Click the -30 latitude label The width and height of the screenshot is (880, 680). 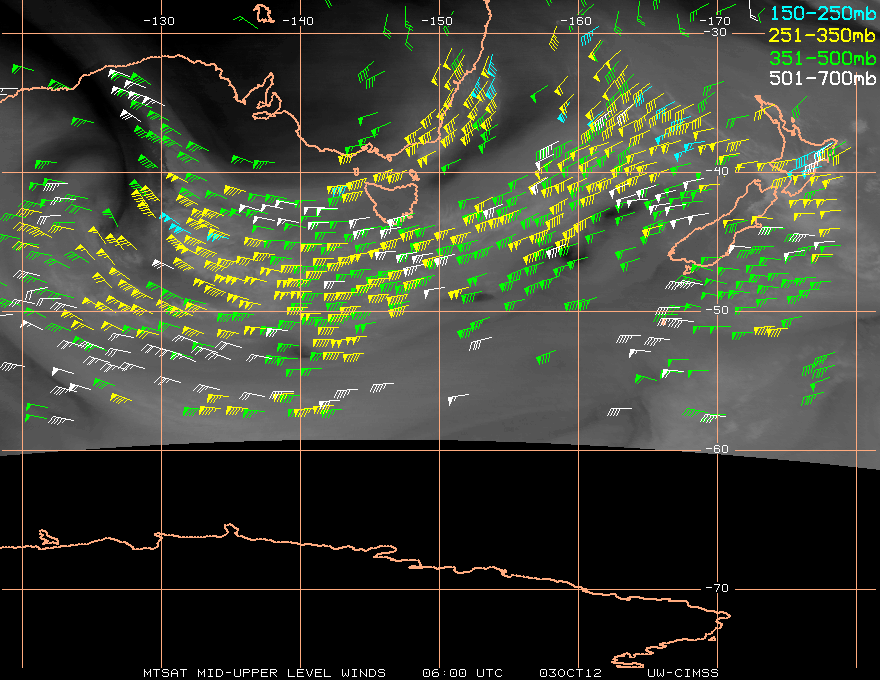click(714, 33)
